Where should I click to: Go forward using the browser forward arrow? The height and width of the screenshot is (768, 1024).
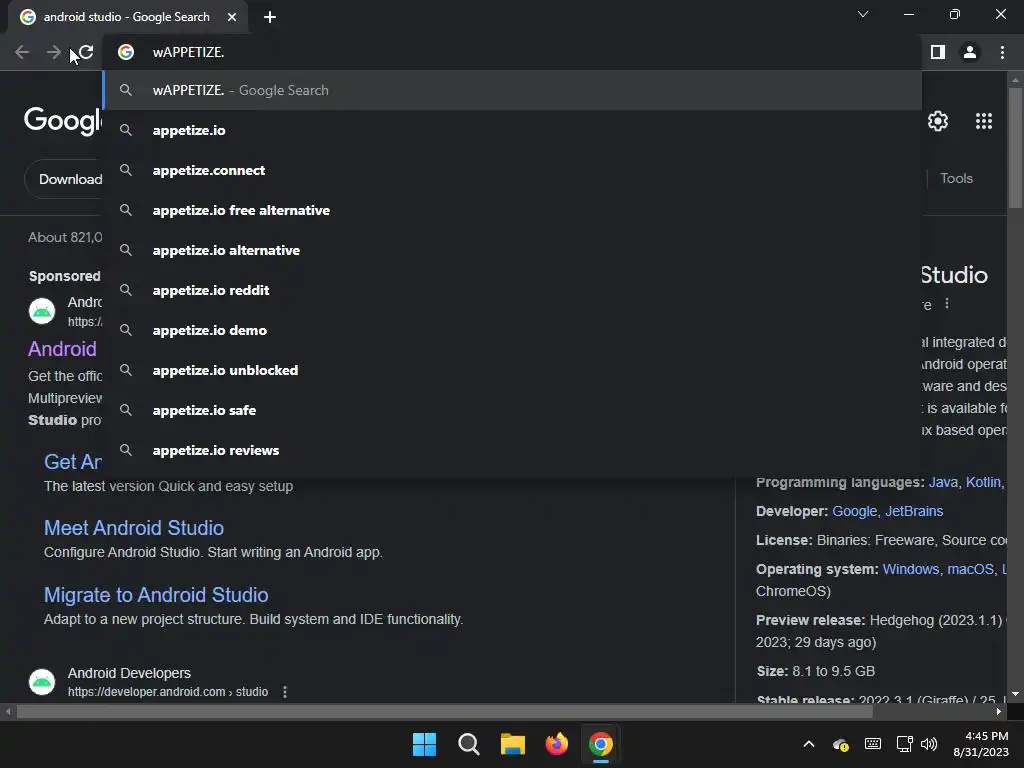54,52
